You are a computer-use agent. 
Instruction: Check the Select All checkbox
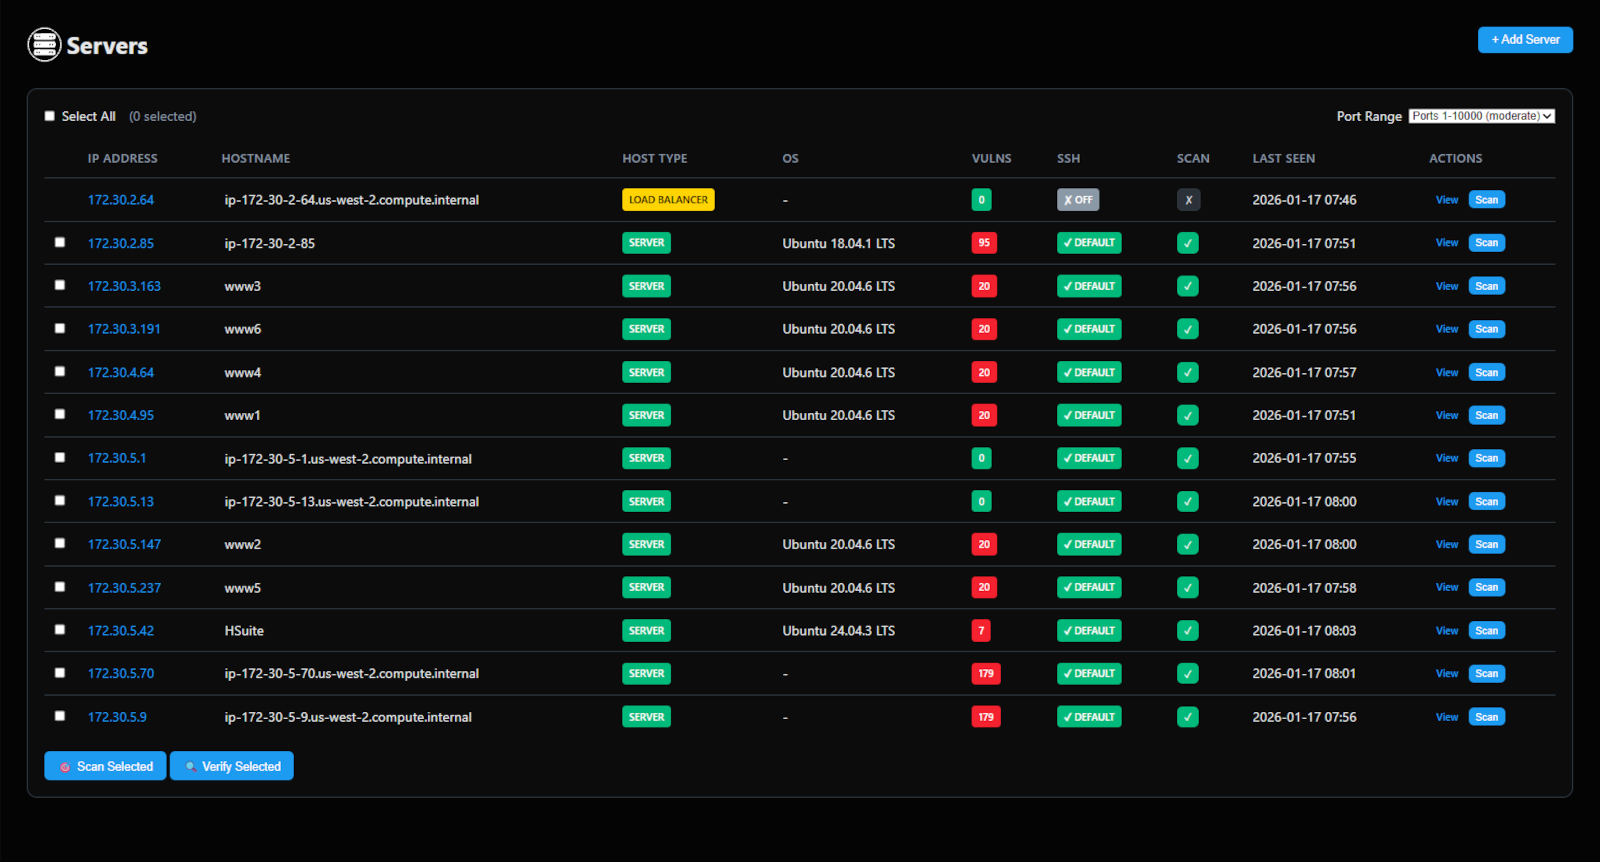click(50, 116)
